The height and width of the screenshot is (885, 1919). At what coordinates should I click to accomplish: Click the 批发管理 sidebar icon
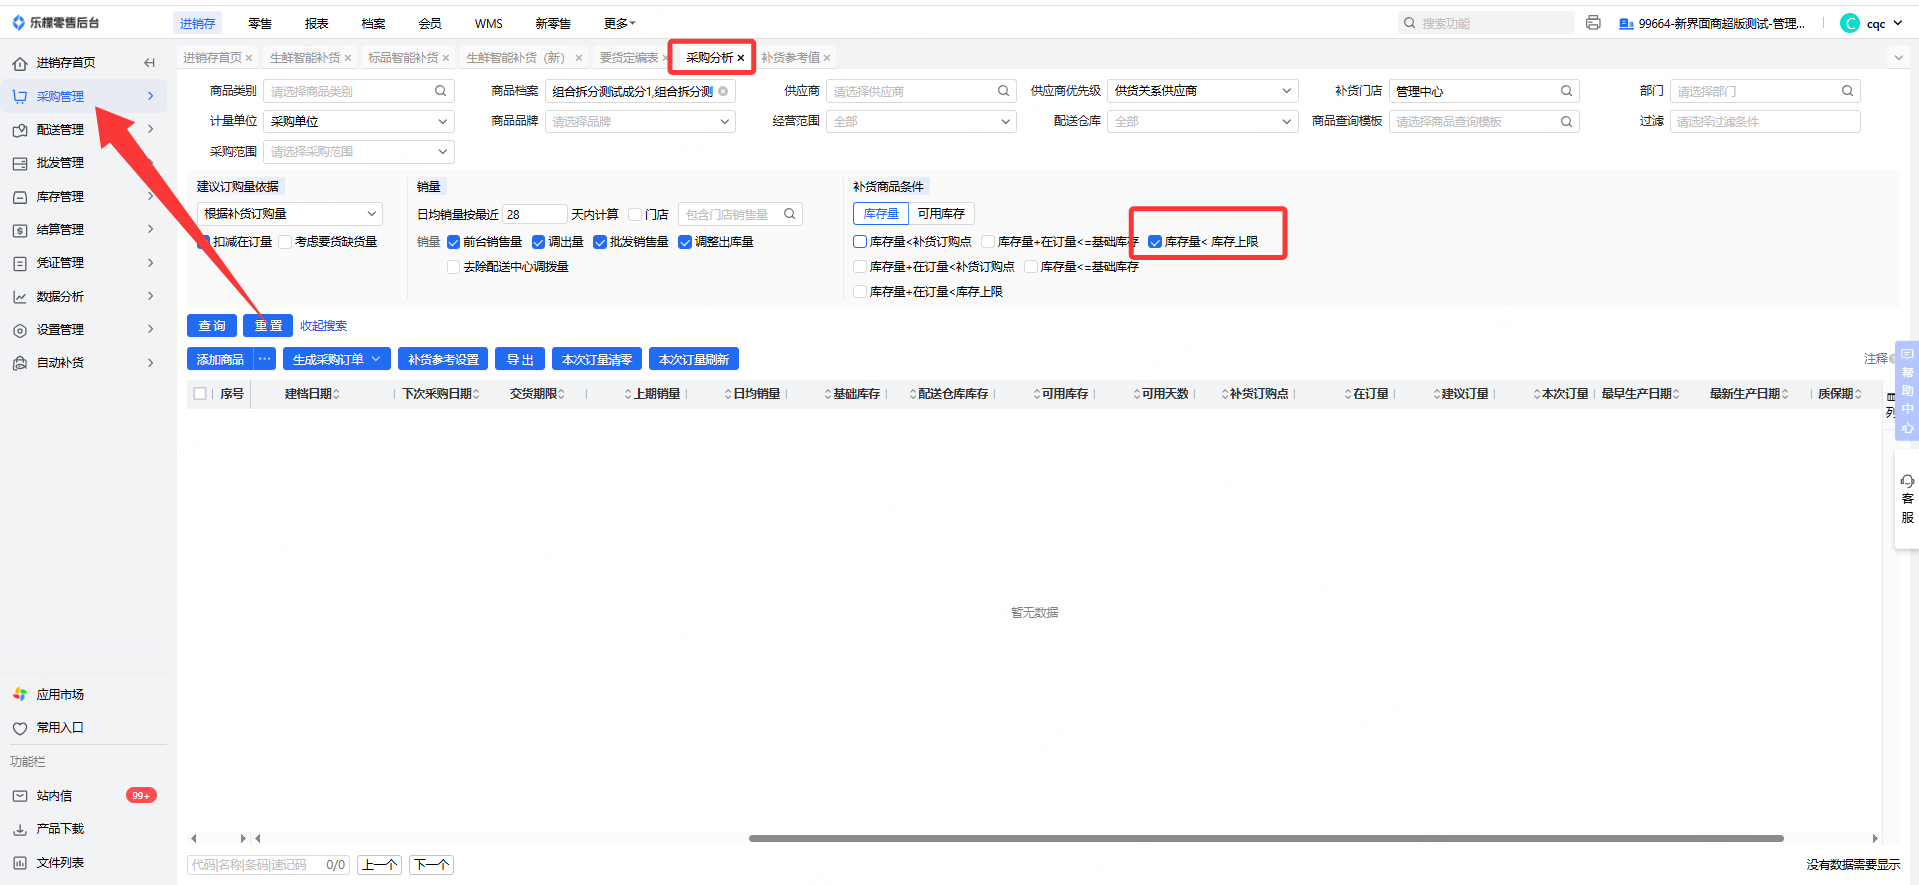(x=19, y=163)
